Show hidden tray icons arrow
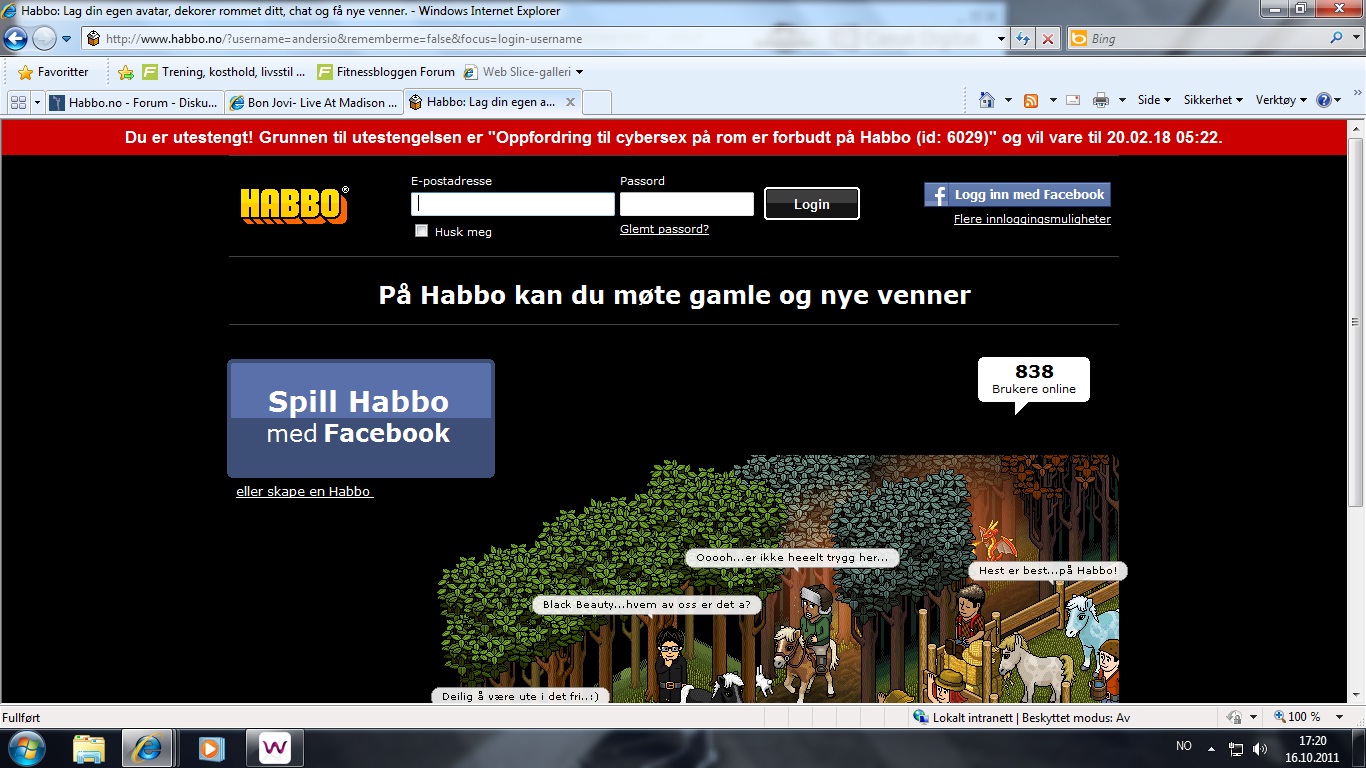This screenshot has width=1366, height=768. pyautogui.click(x=1212, y=748)
